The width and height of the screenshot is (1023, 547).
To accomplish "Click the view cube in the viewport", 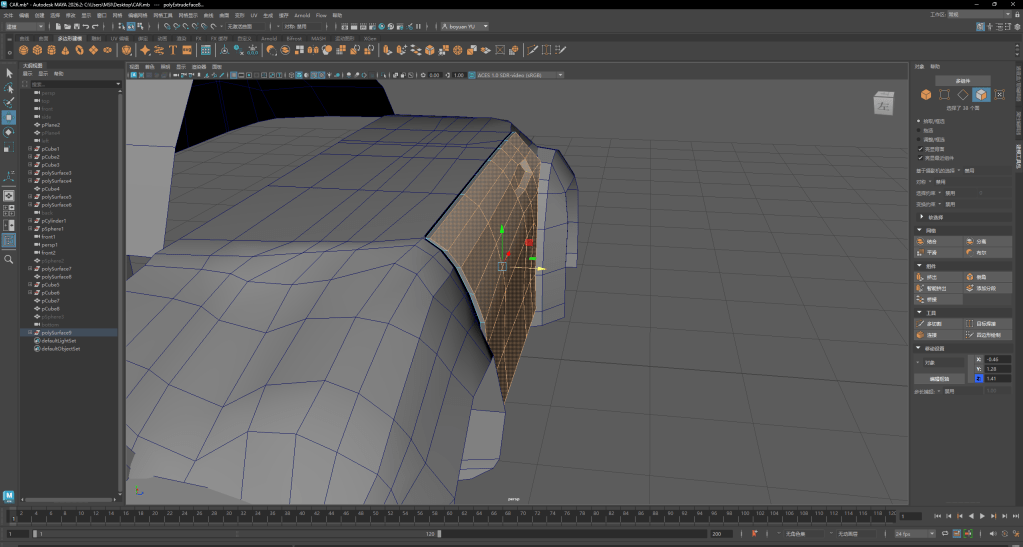I will pyautogui.click(x=884, y=103).
